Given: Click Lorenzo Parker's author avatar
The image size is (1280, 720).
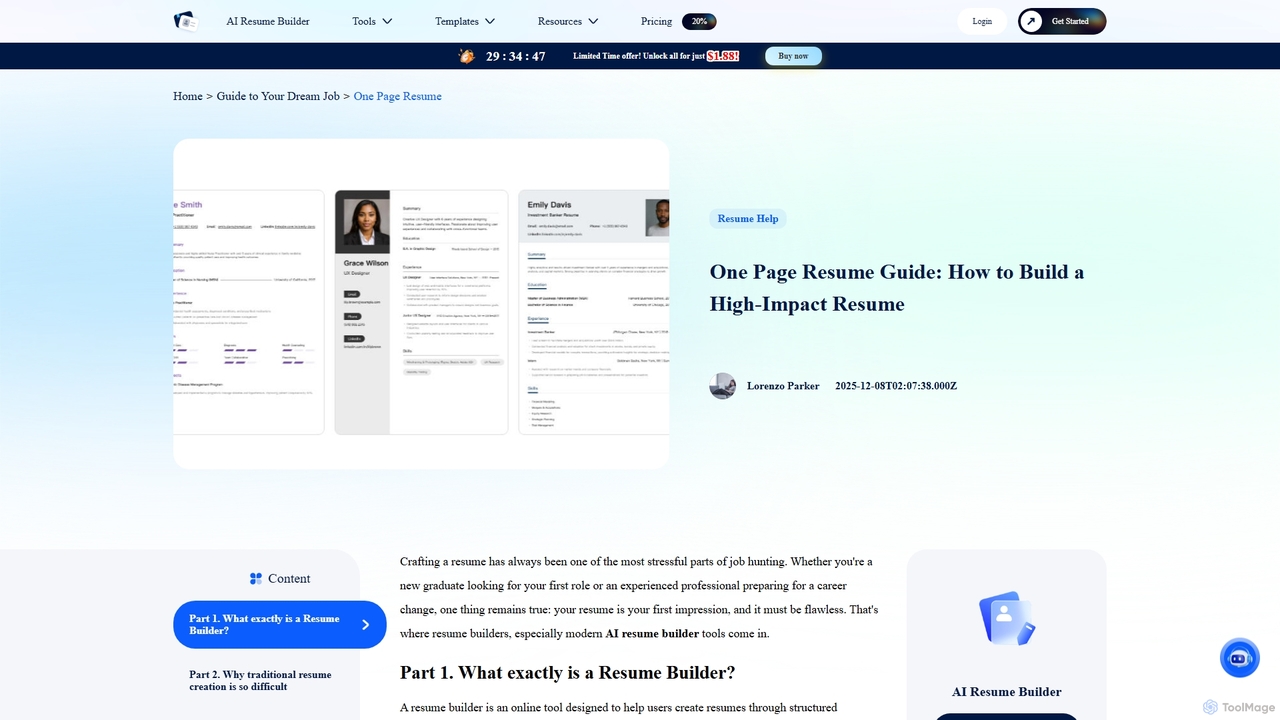Looking at the screenshot, I should (722, 386).
